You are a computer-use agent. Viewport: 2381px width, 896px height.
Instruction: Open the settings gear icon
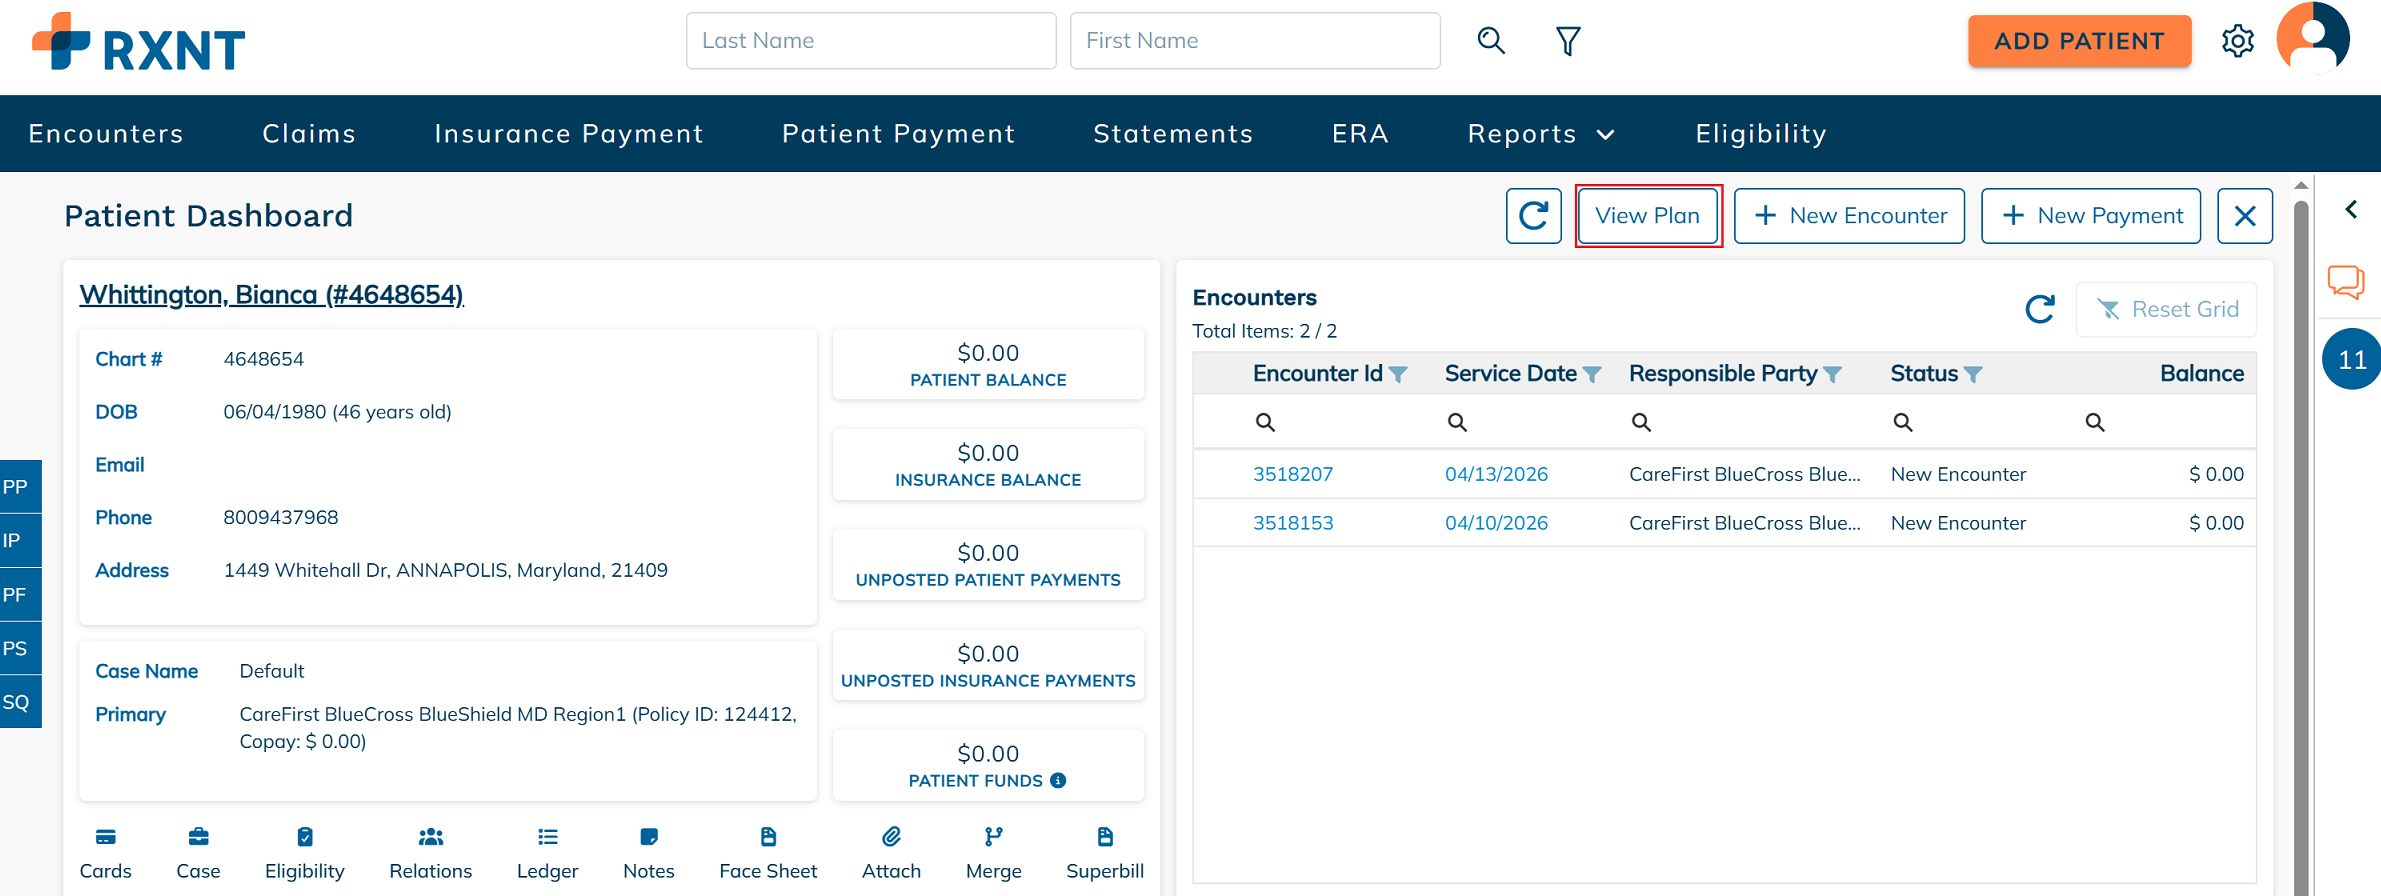[x=2238, y=41]
